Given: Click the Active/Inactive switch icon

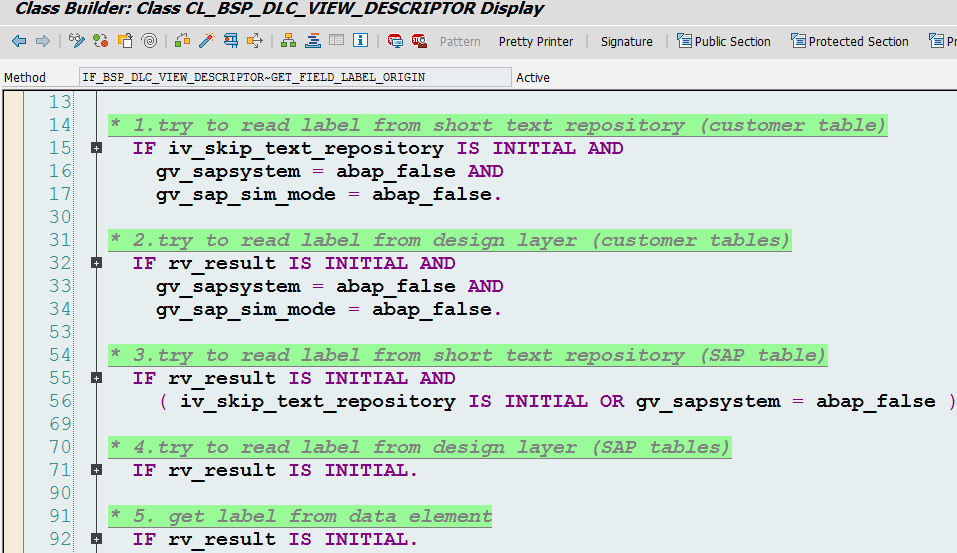Looking at the screenshot, I should (101, 41).
